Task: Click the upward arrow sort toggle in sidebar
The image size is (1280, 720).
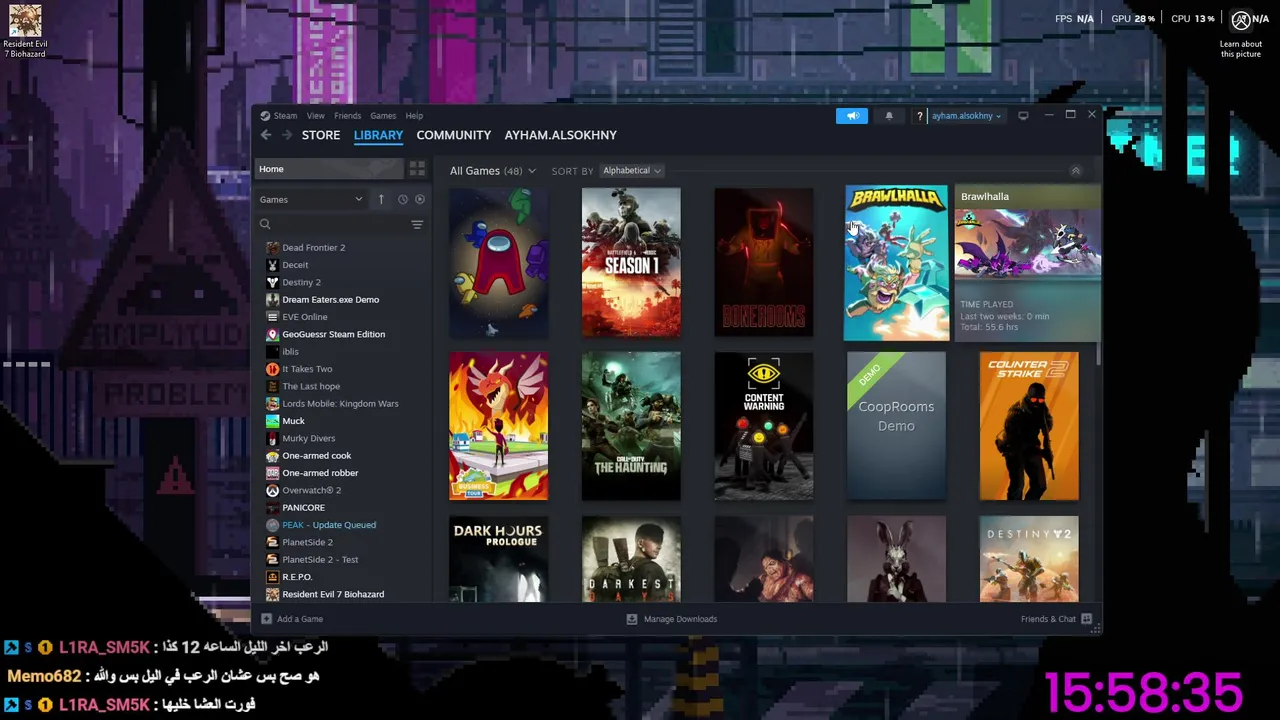Action: tap(381, 199)
